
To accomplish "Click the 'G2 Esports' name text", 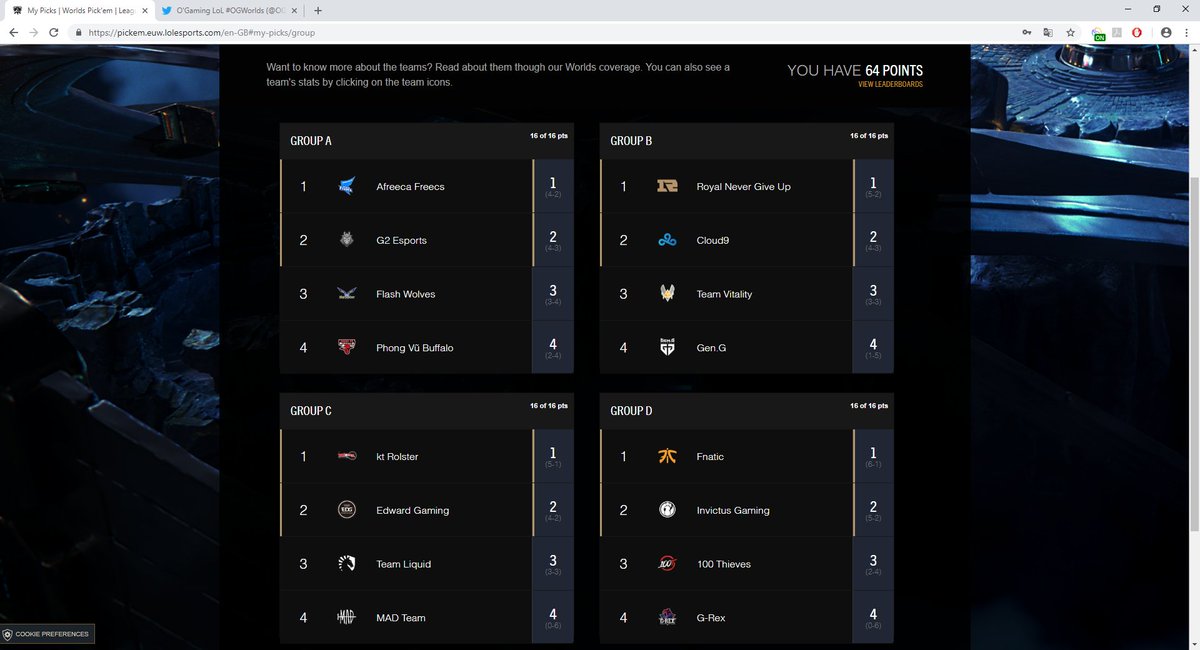I will tap(402, 240).
